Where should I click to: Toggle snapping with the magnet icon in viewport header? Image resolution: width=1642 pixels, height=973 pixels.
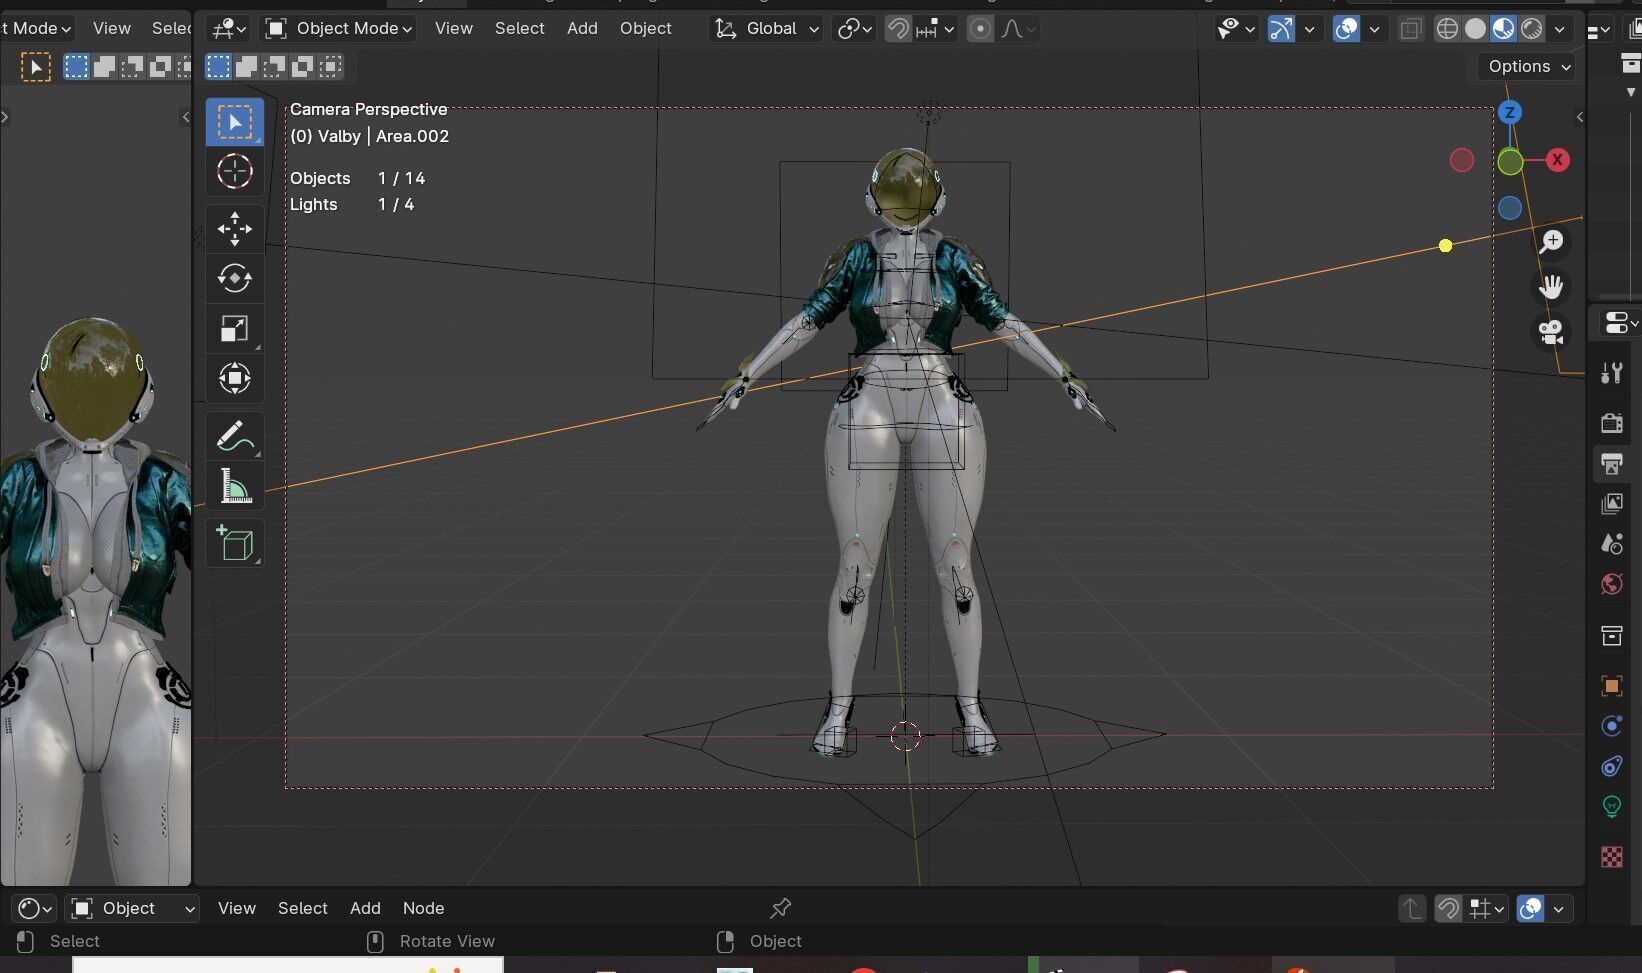coord(897,29)
